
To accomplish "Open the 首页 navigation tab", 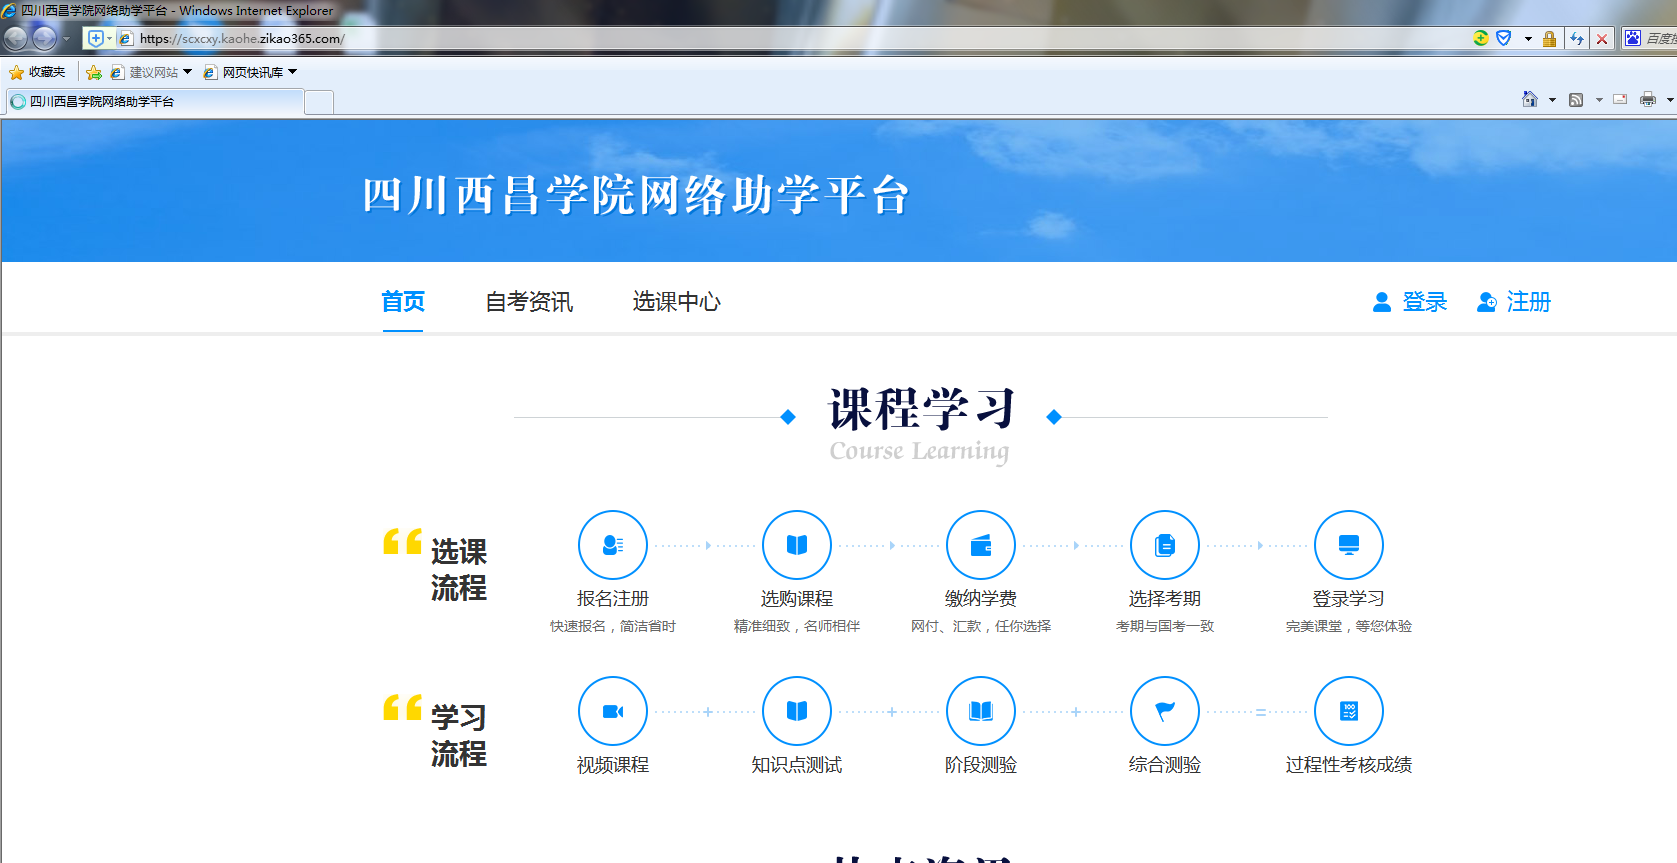I will (403, 302).
